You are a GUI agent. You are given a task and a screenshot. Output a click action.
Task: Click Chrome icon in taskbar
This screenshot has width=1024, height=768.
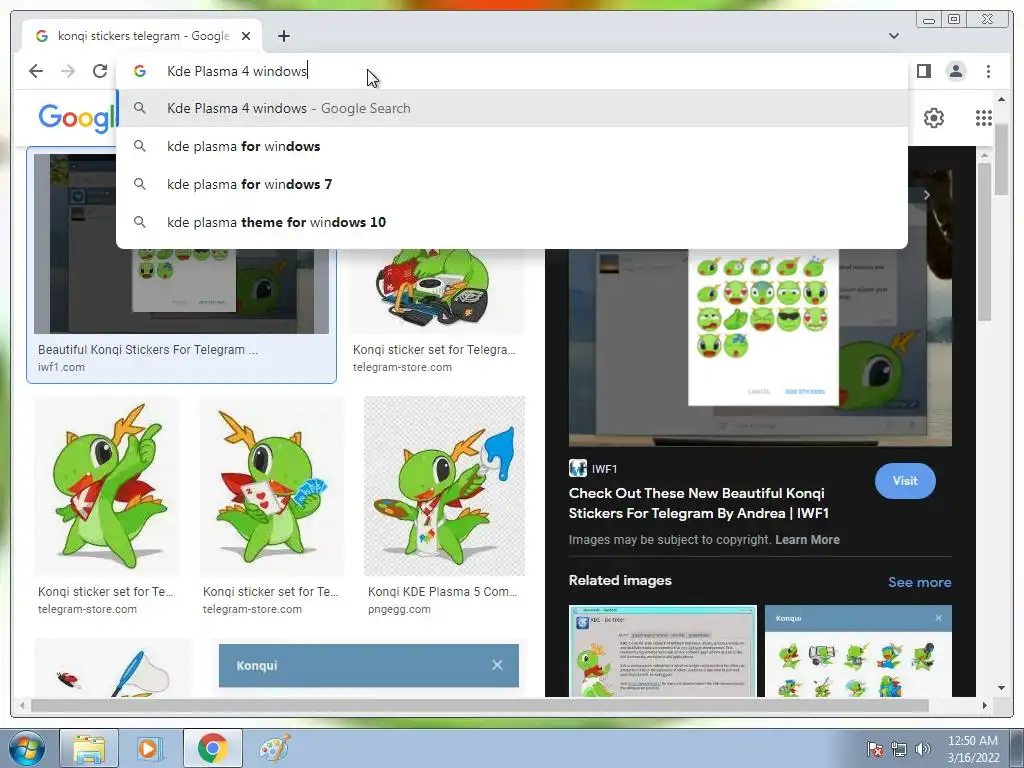tap(212, 748)
